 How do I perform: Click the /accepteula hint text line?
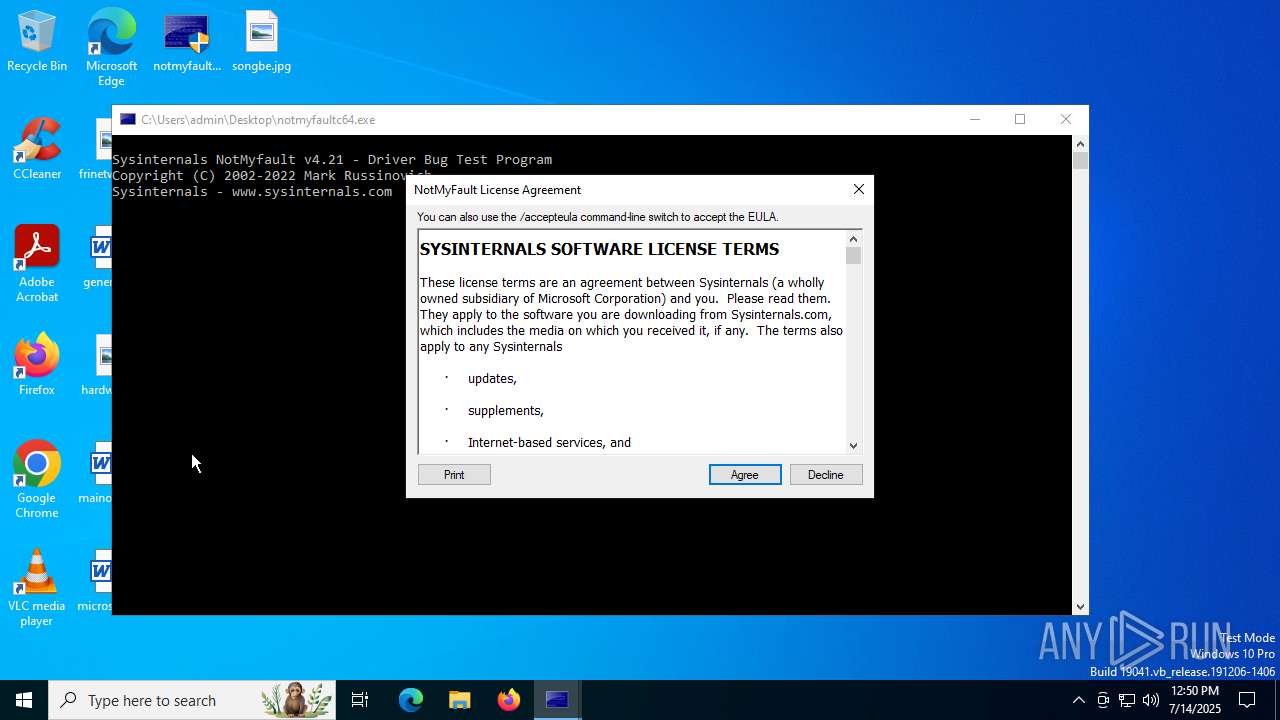coord(597,217)
